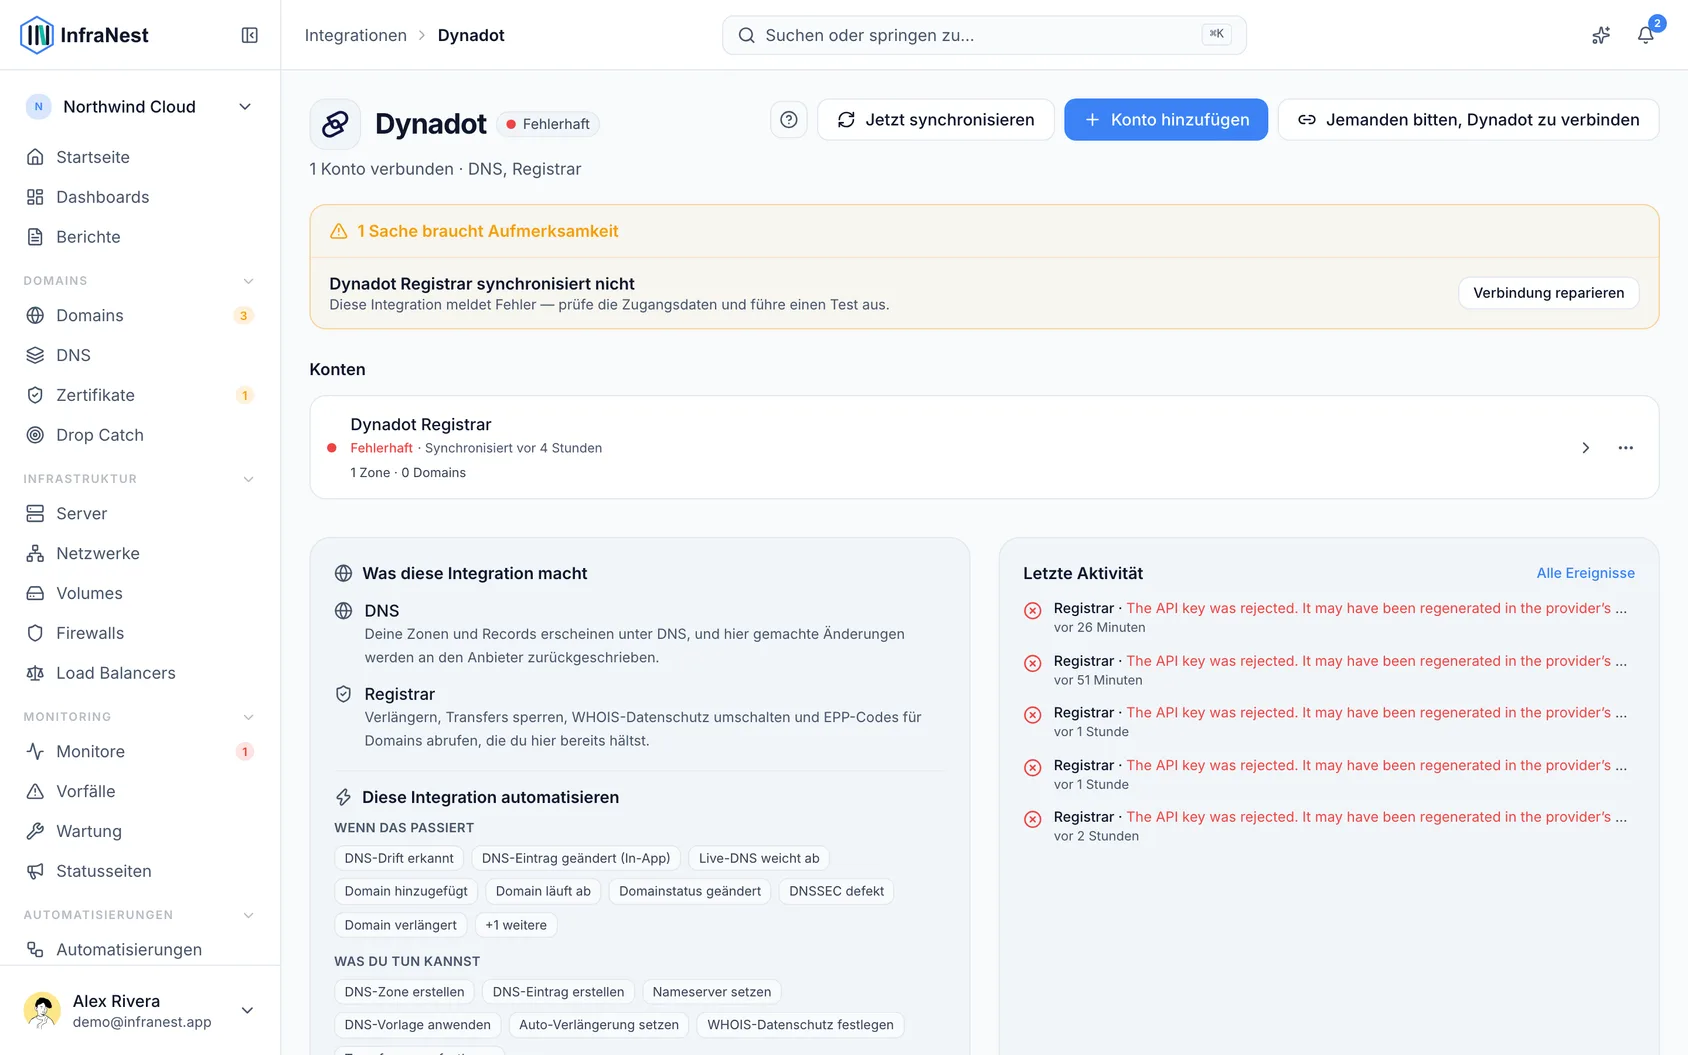1688x1055 pixels.
Task: Focus the Suchen oder springen zu search field
Action: (984, 35)
